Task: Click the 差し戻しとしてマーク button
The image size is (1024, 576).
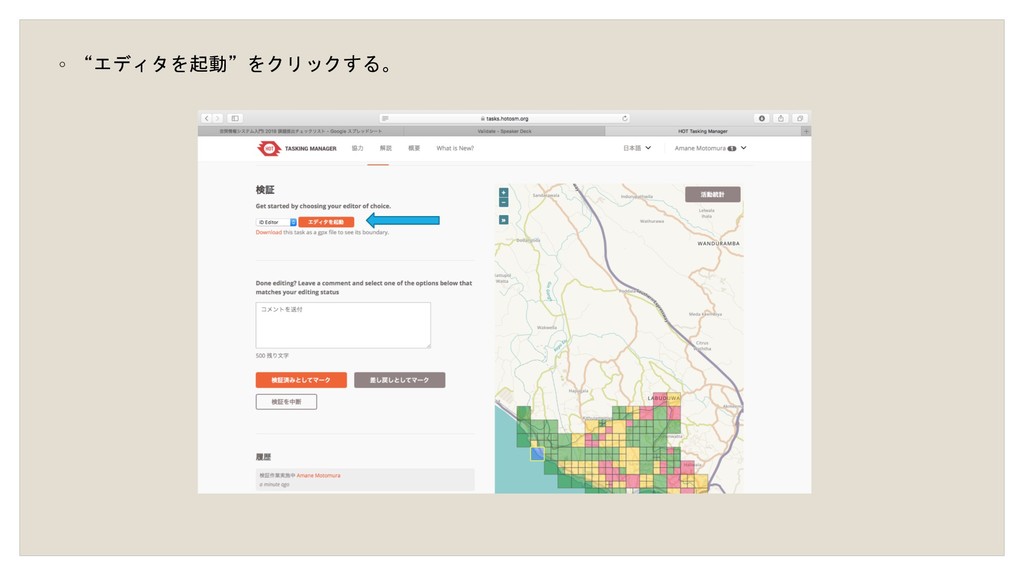Action: (x=400, y=380)
